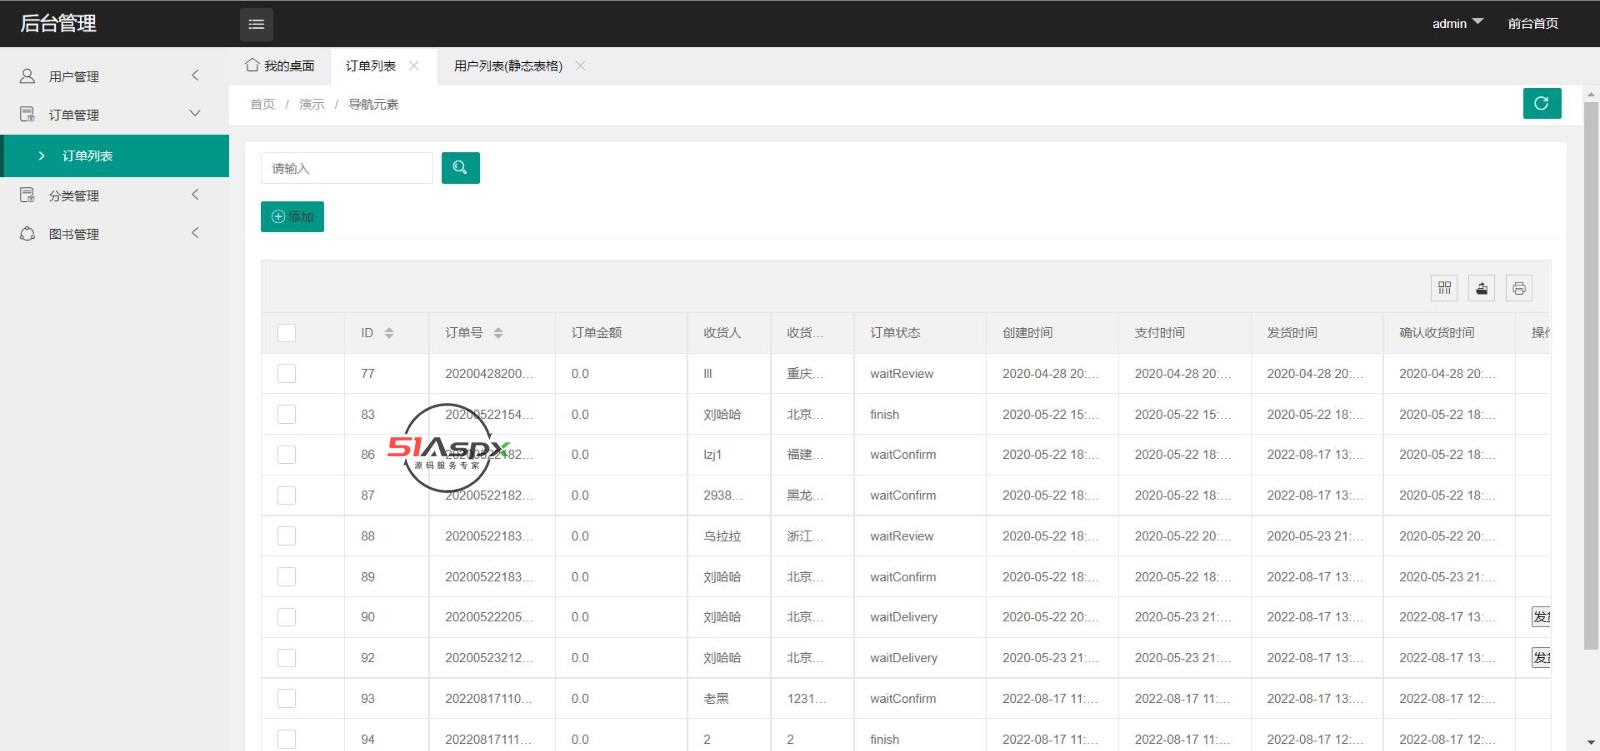This screenshot has width=1600, height=751.
Task: Check the row with ID 93
Action: click(x=287, y=698)
